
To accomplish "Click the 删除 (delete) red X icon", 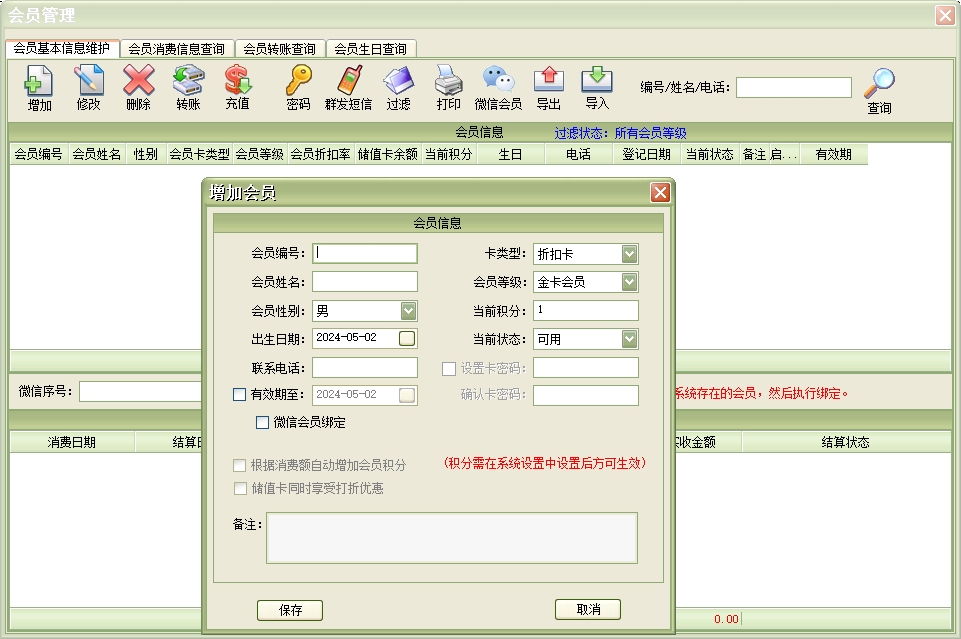I will [x=138, y=82].
